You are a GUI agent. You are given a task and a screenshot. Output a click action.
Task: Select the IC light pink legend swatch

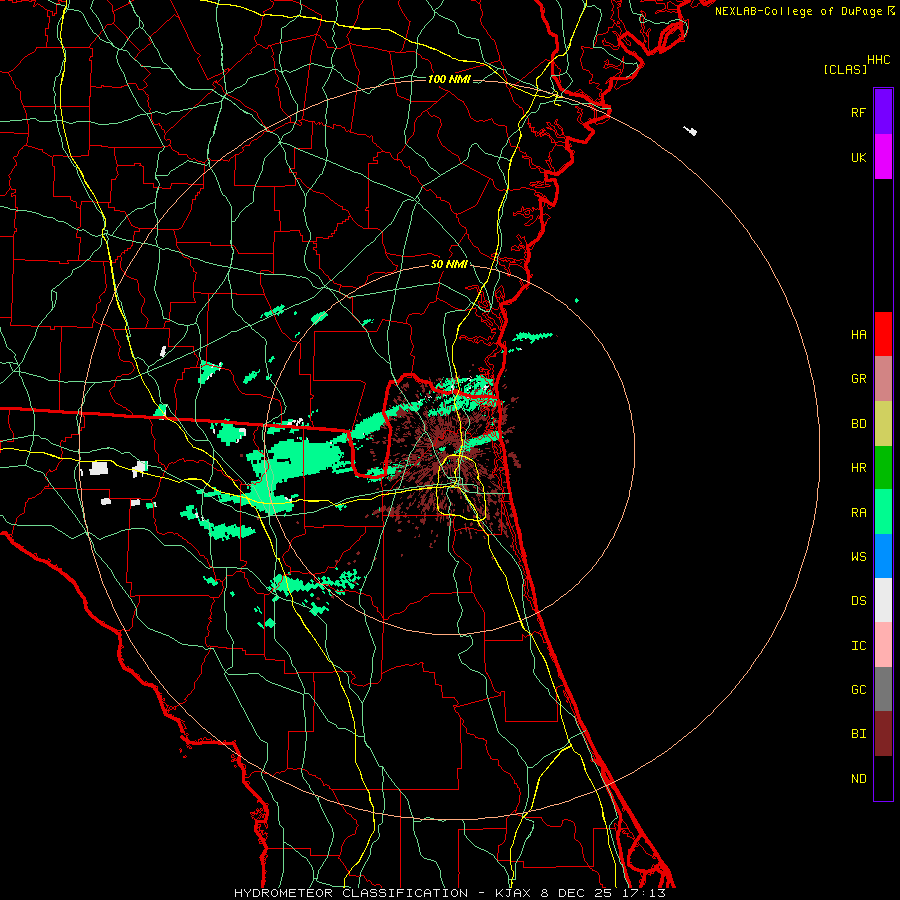(883, 645)
